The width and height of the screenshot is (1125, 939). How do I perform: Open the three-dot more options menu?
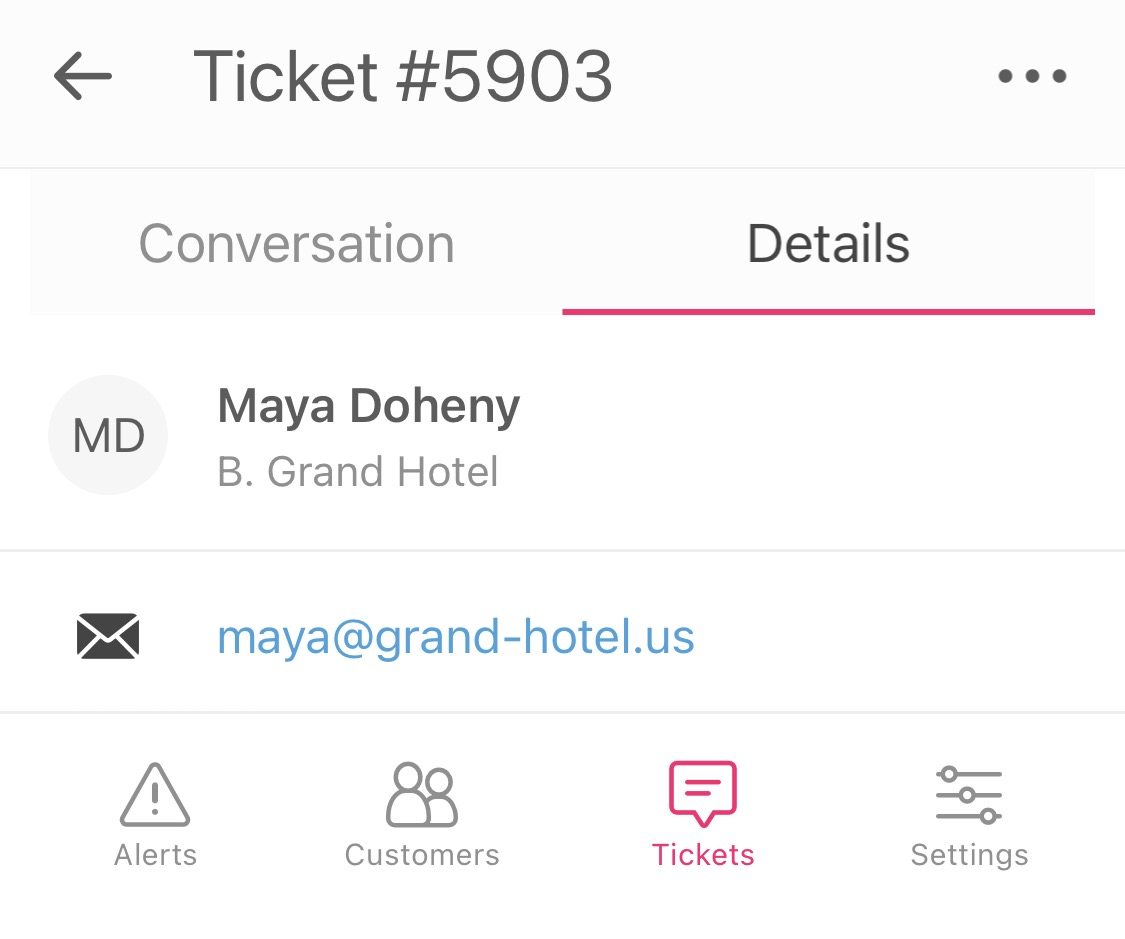click(1032, 76)
